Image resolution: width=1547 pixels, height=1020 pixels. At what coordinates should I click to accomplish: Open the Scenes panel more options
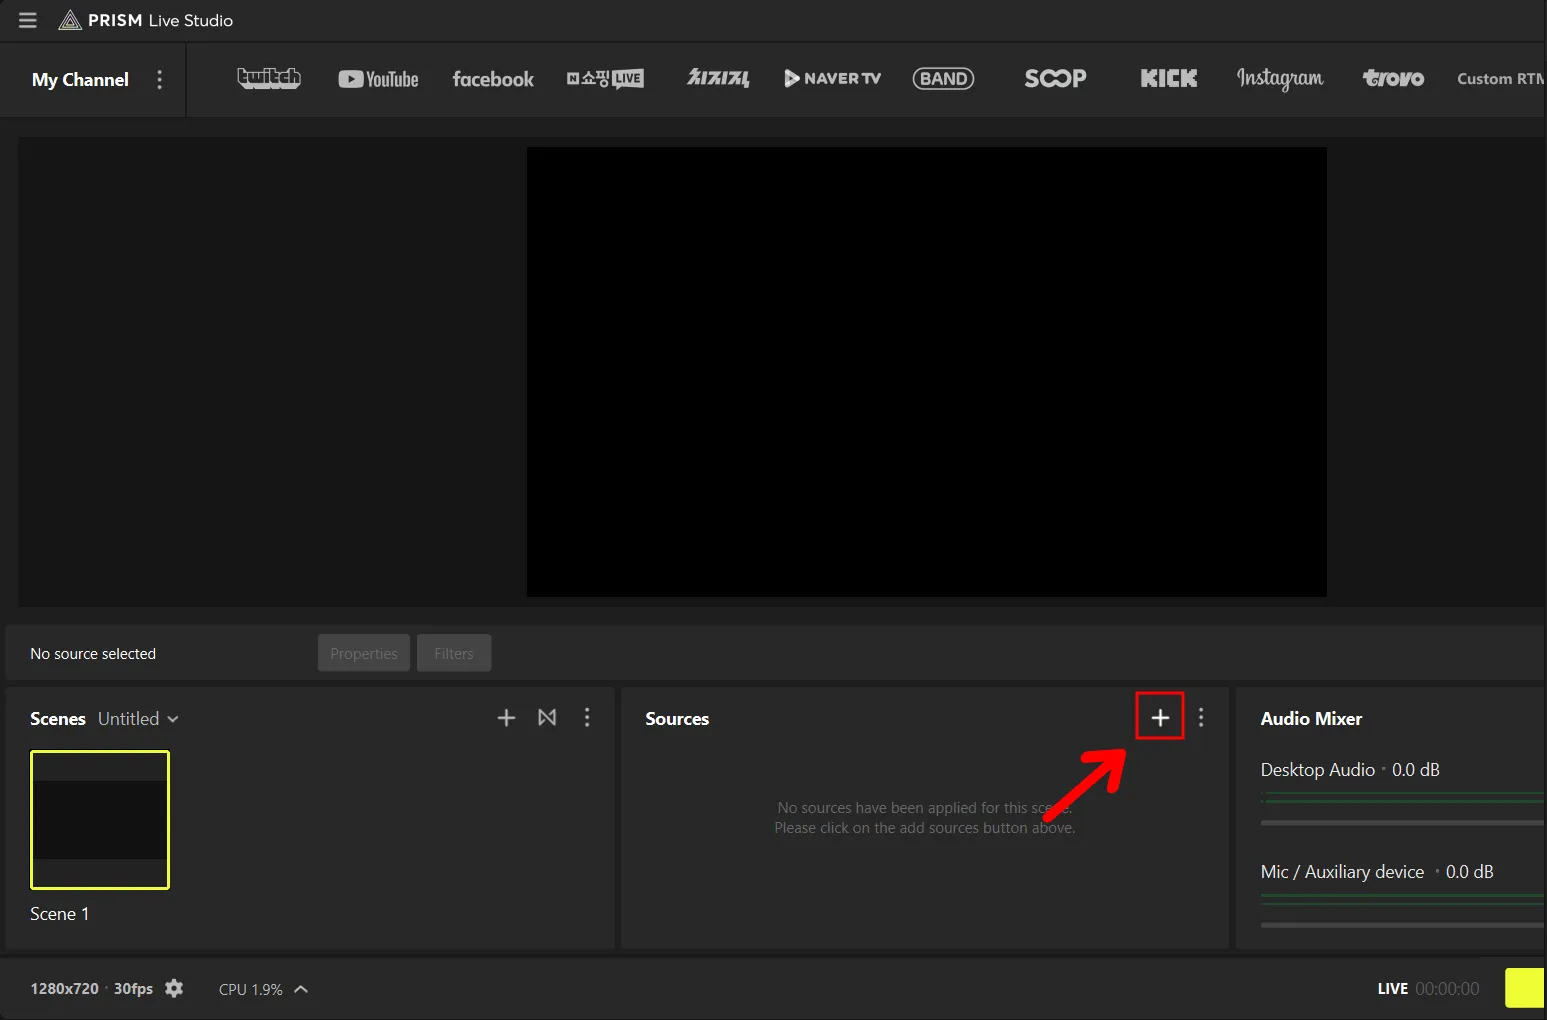tap(587, 718)
